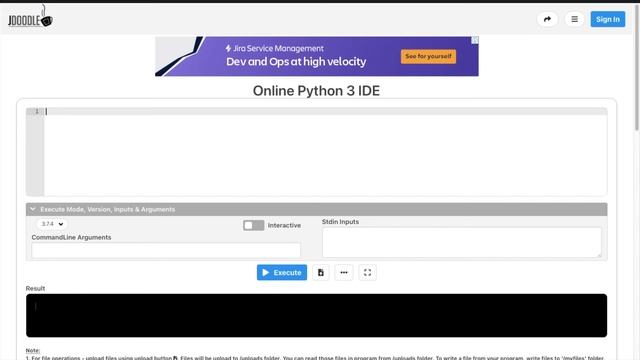Toggle the fullscreen icon
640x360 pixels.
(367, 272)
